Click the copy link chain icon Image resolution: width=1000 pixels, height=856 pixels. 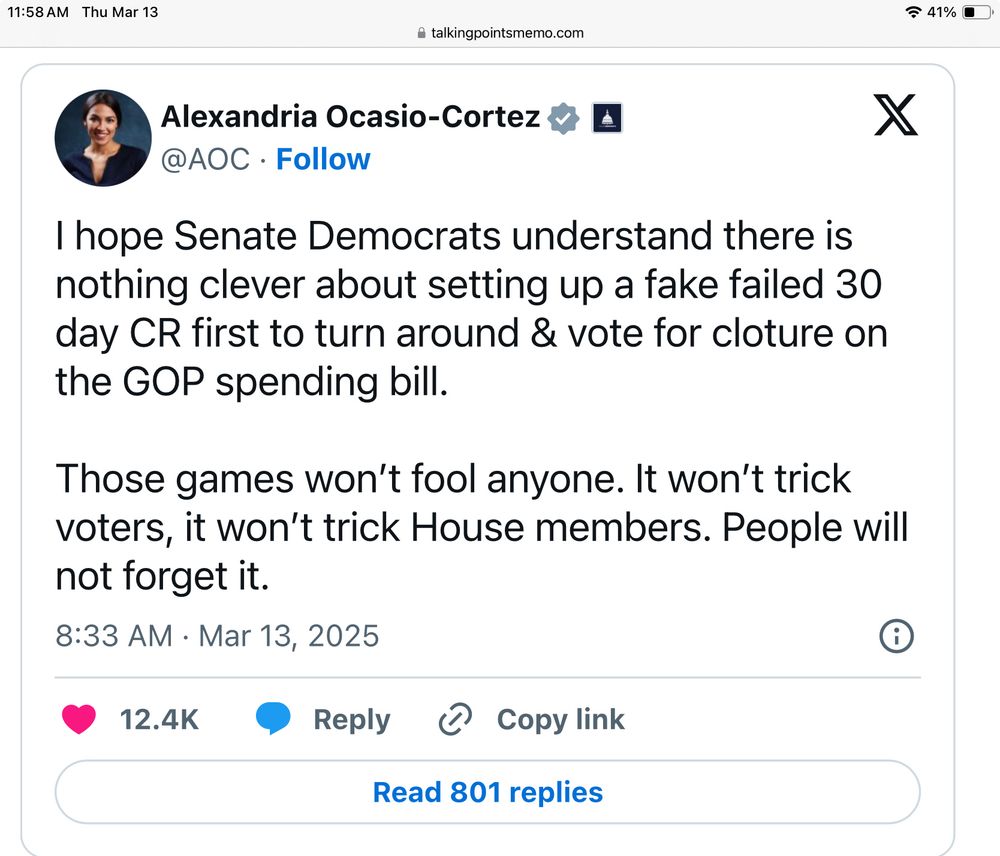tap(456, 719)
